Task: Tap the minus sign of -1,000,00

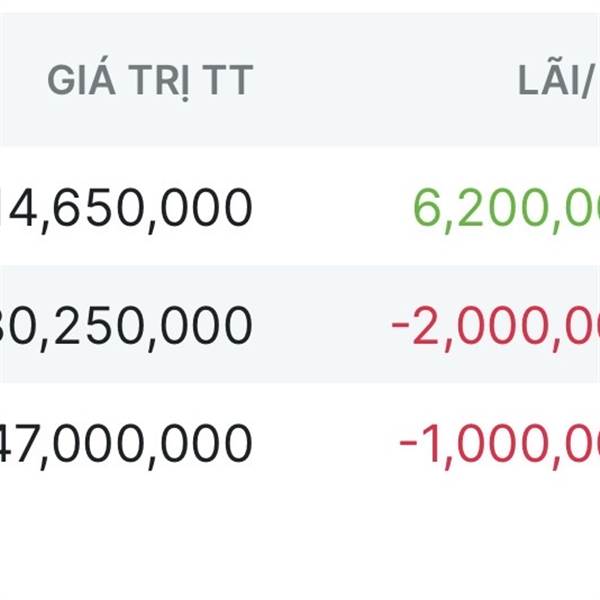Action: point(408,445)
